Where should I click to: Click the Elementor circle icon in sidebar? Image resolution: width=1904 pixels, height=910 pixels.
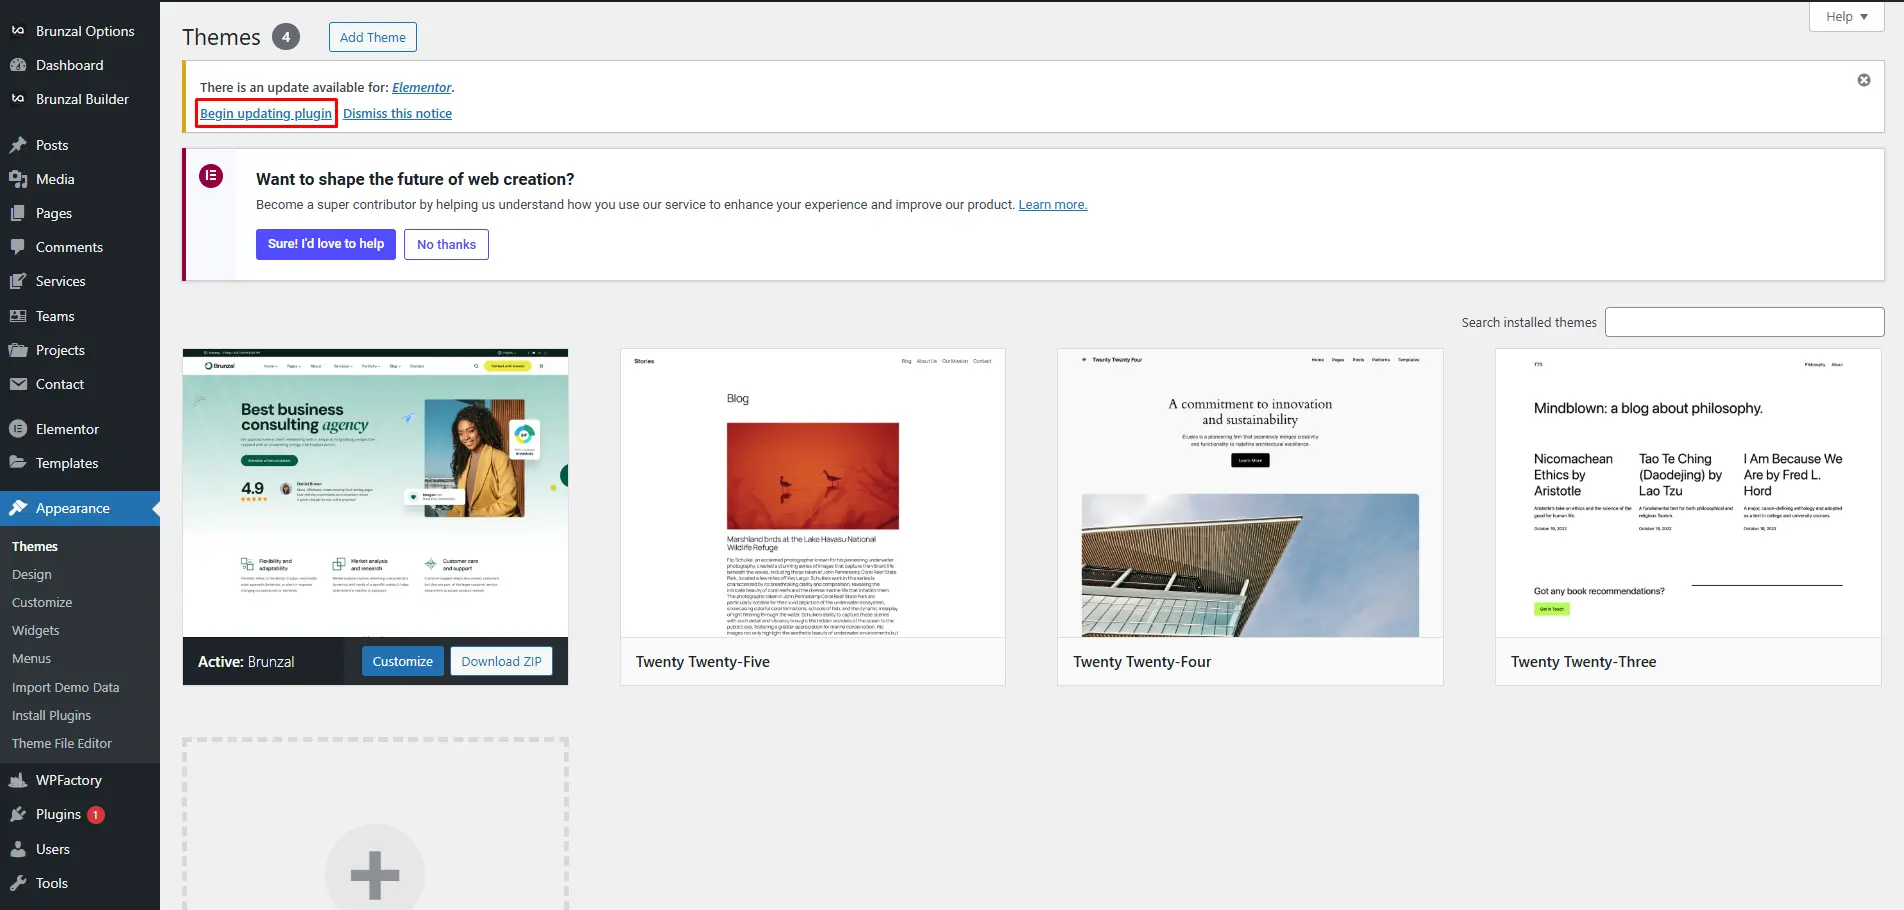coord(18,429)
